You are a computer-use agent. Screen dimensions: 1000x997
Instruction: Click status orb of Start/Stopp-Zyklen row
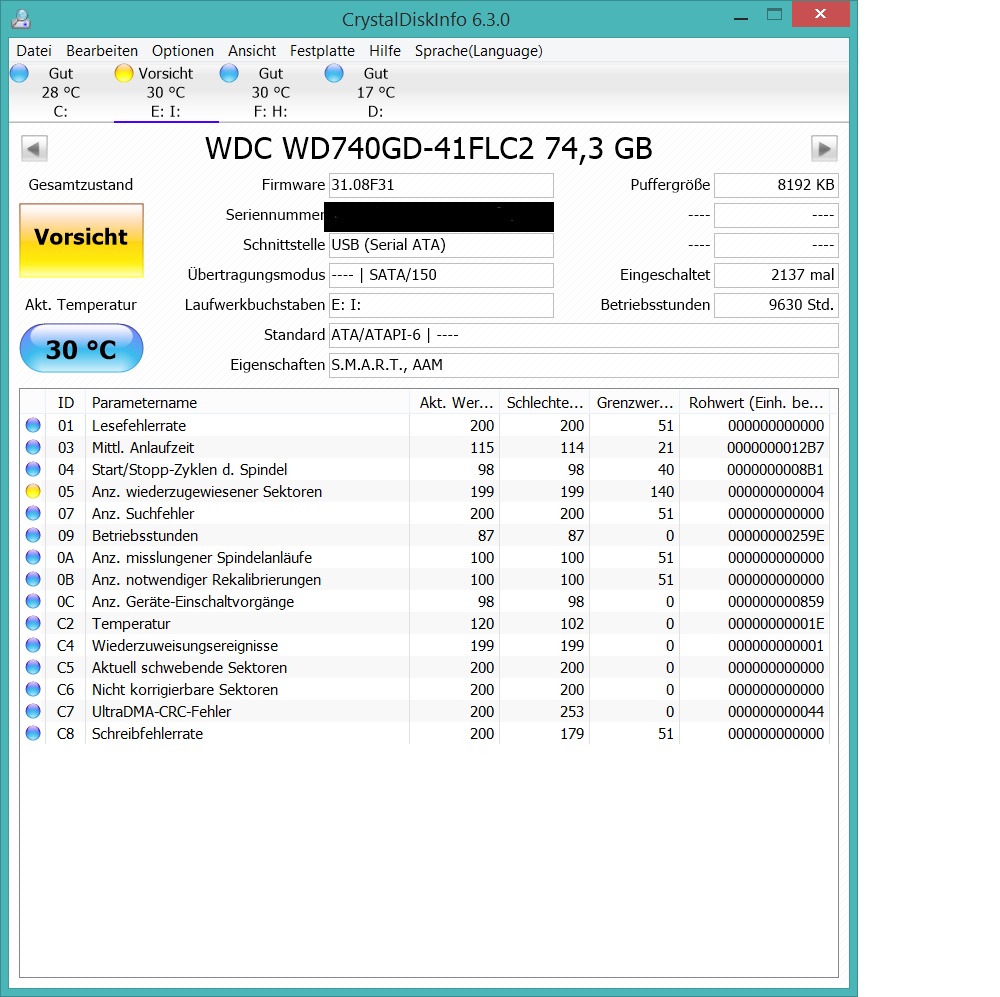(33, 469)
